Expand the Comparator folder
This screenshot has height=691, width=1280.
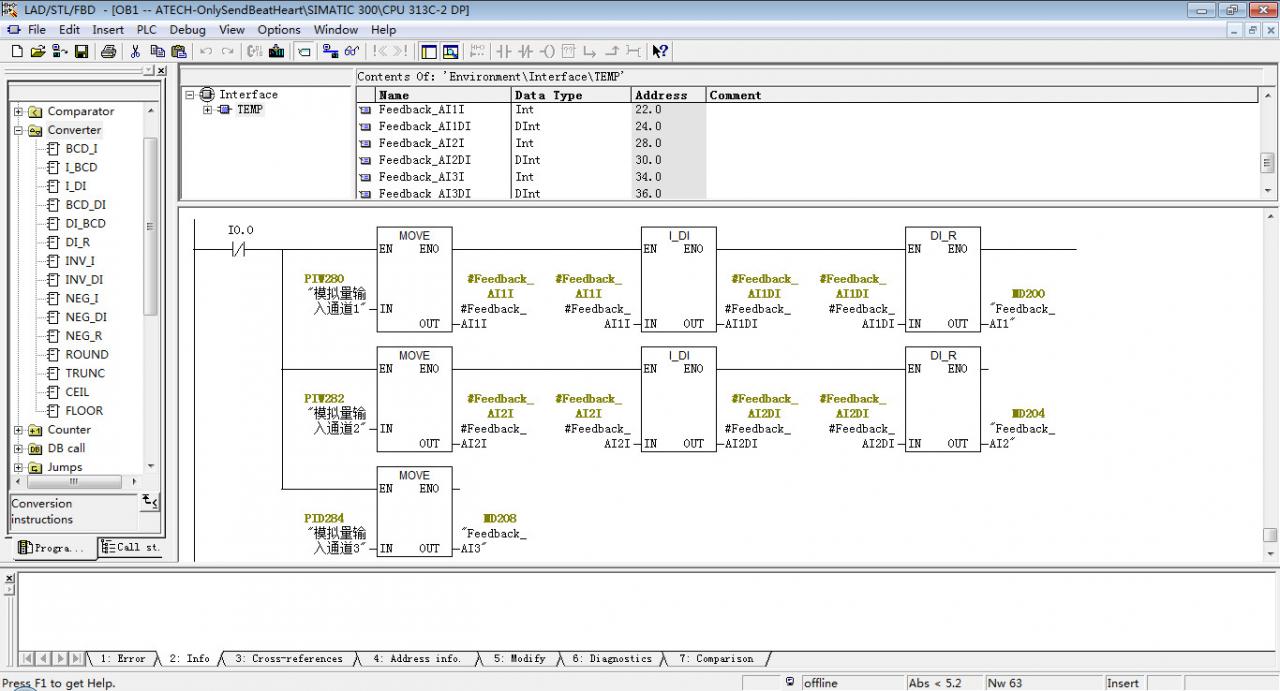(18, 112)
